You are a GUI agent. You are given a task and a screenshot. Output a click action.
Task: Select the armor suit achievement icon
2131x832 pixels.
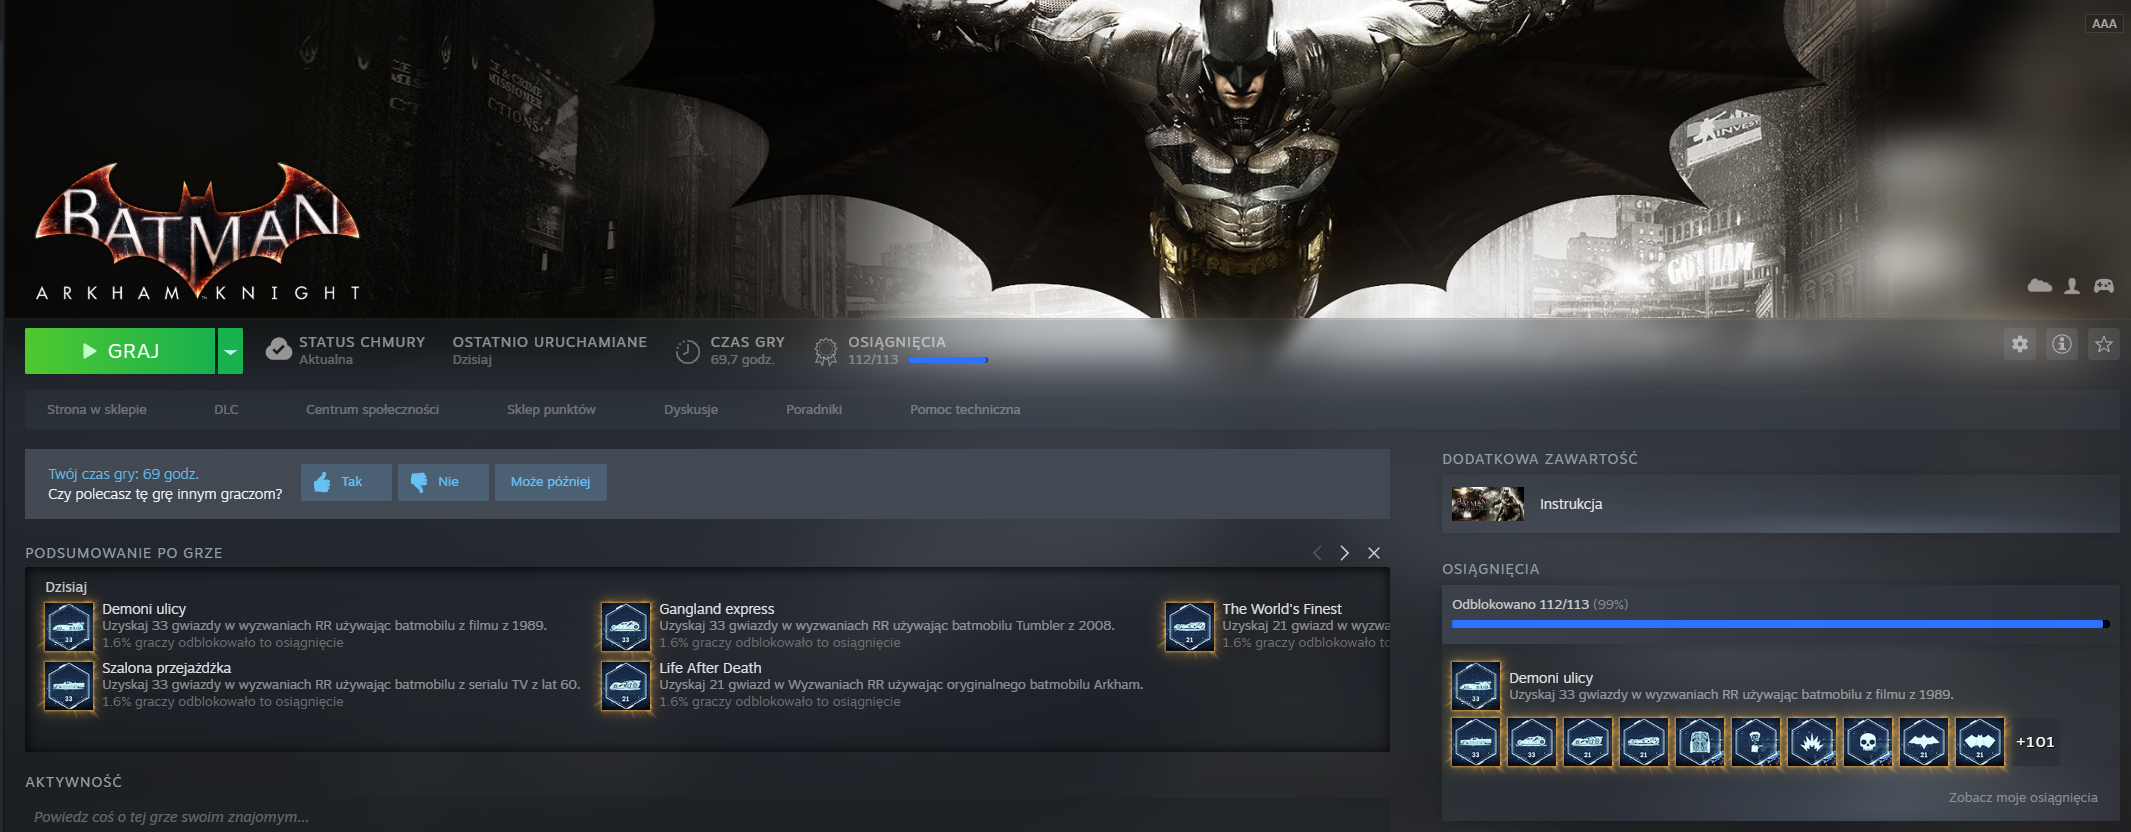pos(1700,742)
